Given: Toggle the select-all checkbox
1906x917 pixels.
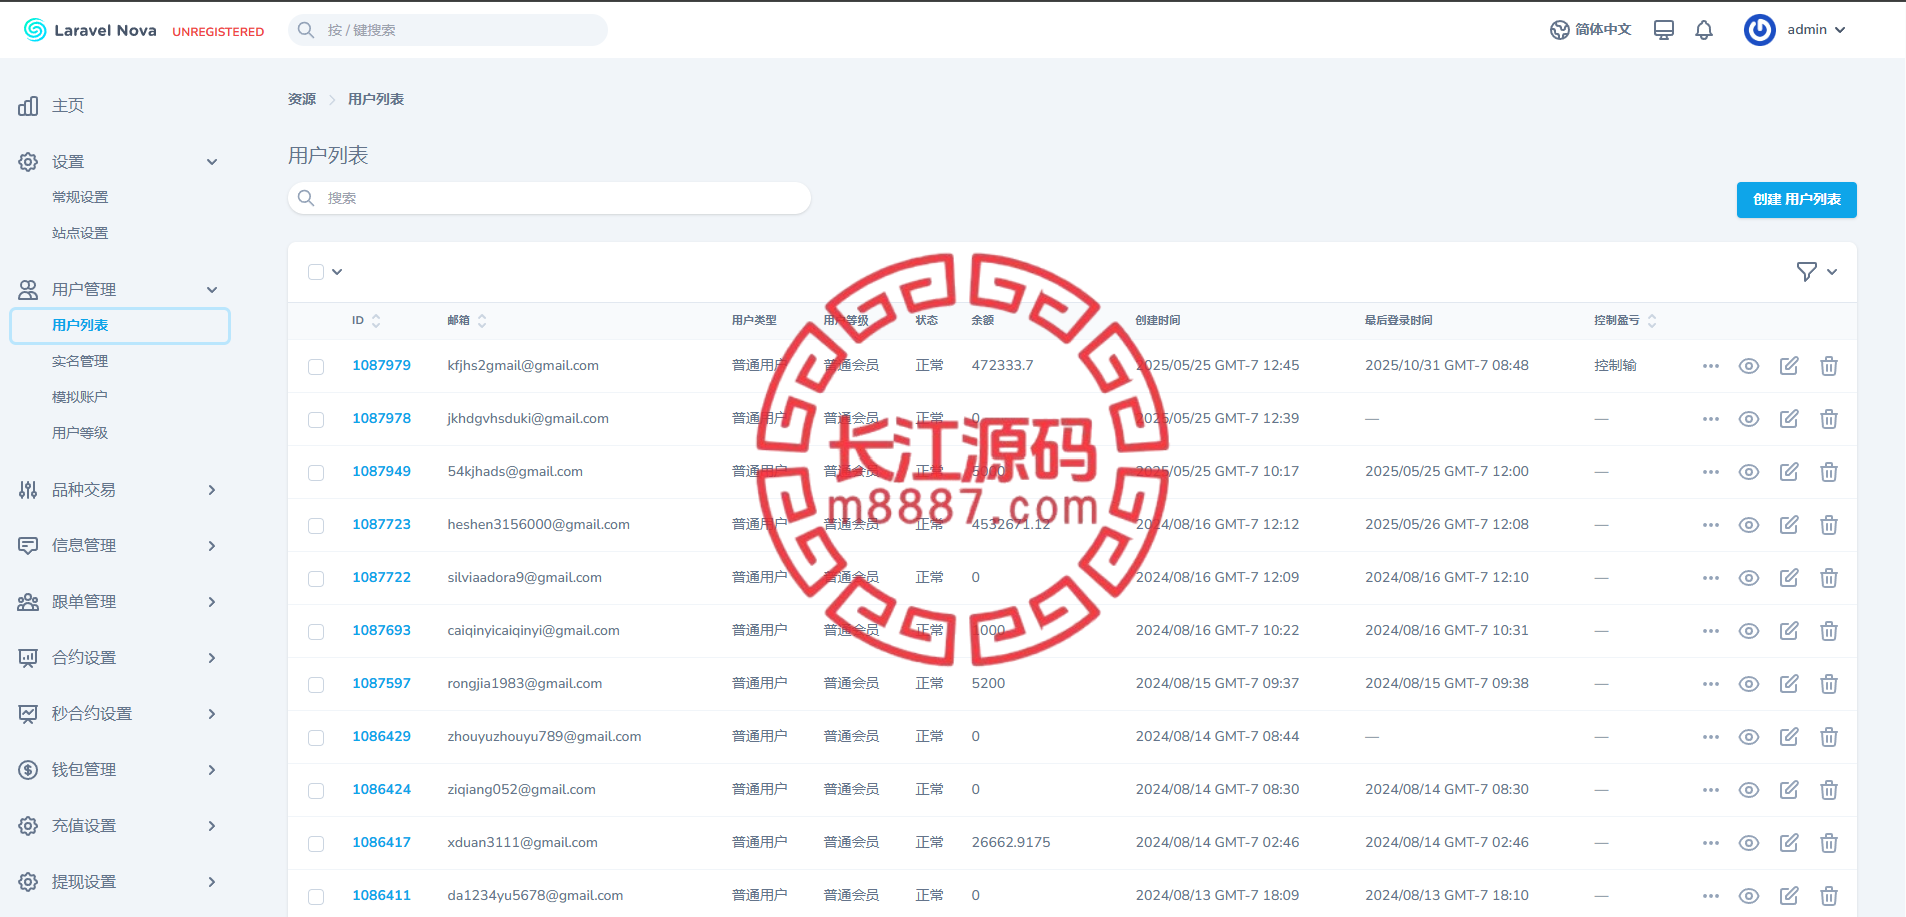Looking at the screenshot, I should coord(316,272).
